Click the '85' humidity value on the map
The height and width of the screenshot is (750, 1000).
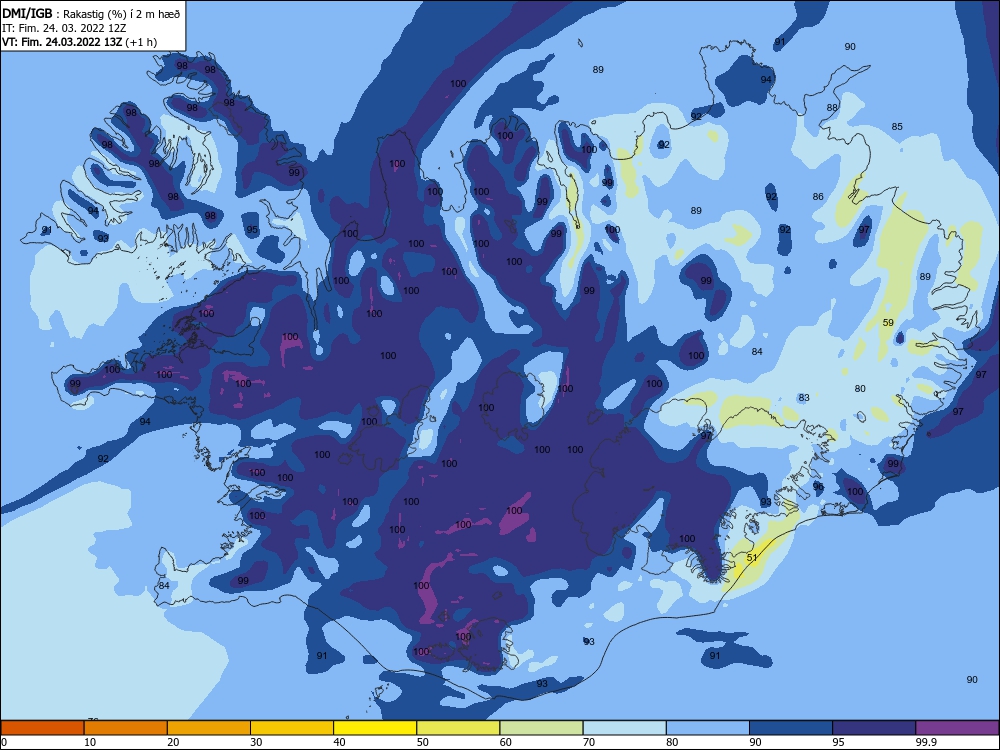[897, 126]
